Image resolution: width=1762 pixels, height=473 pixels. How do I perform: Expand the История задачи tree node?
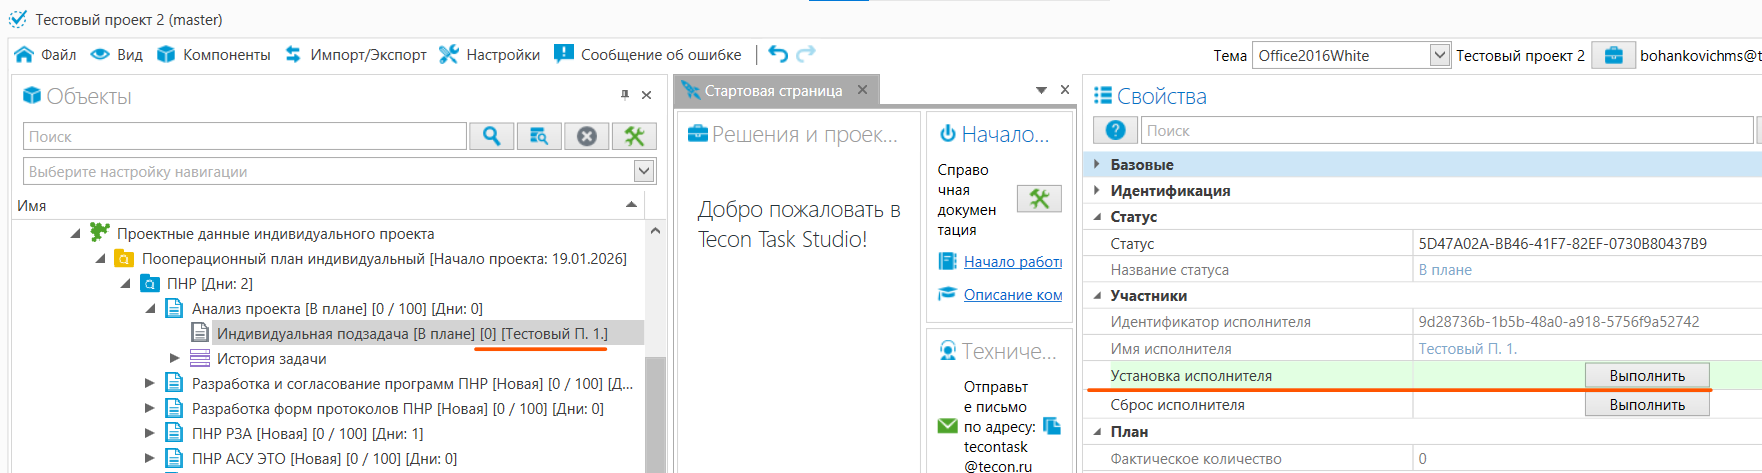[175, 358]
